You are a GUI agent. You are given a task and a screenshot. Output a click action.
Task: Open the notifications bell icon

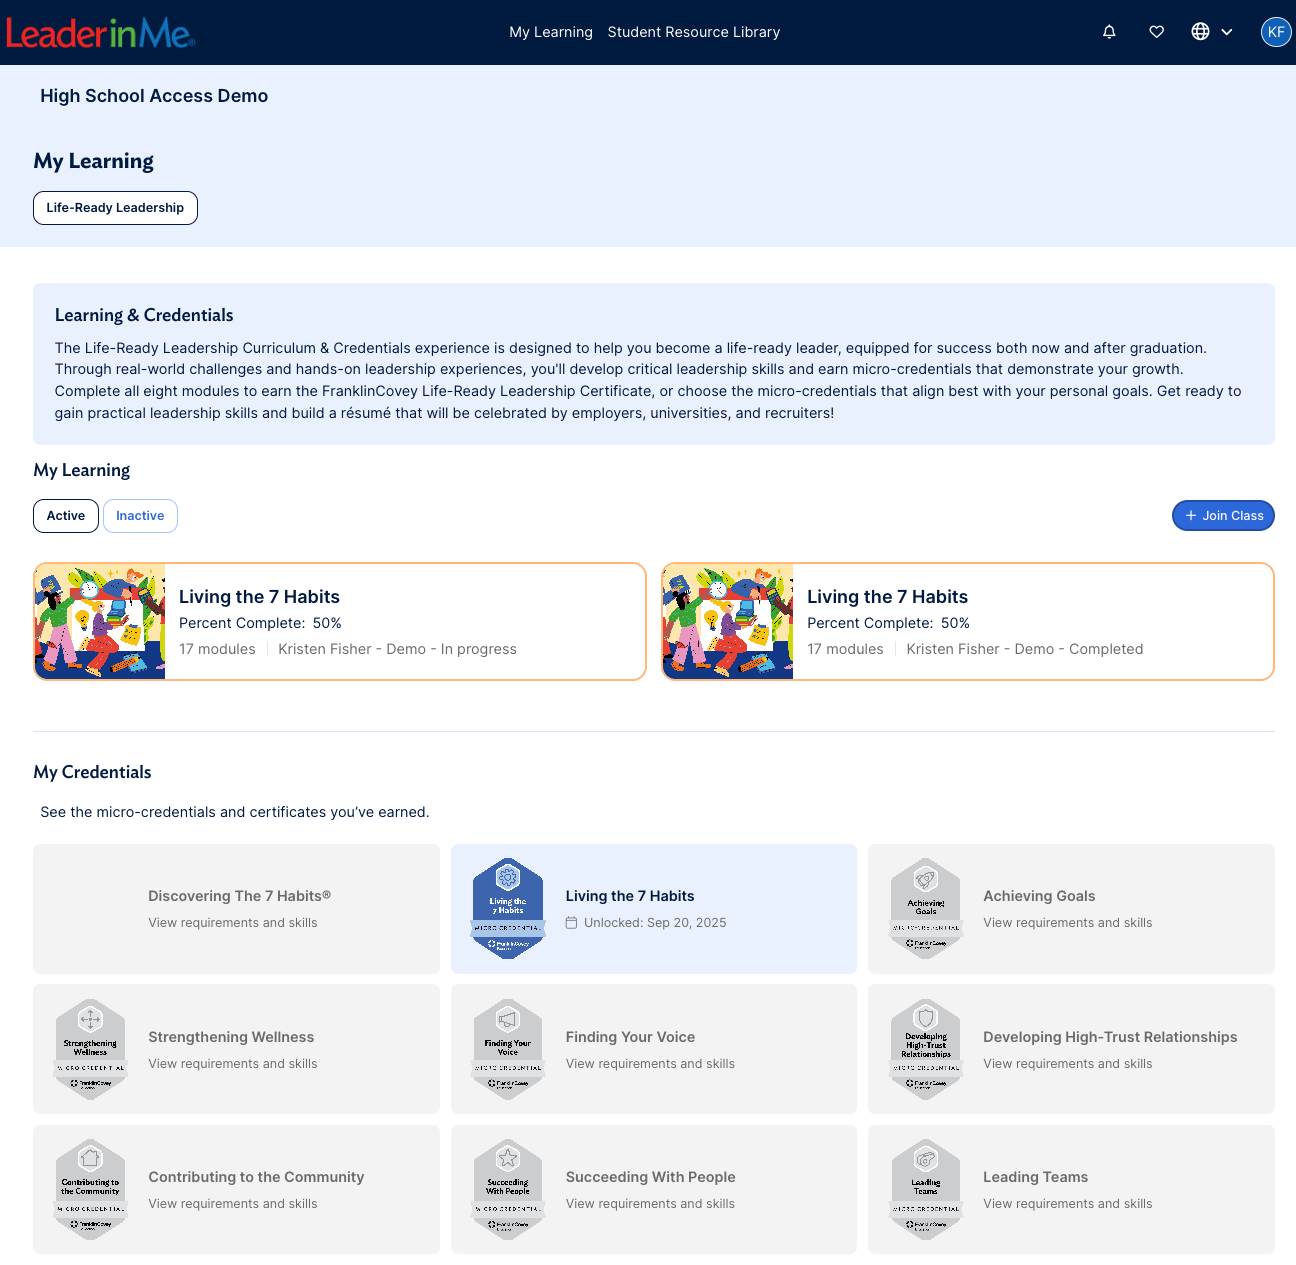click(x=1109, y=32)
